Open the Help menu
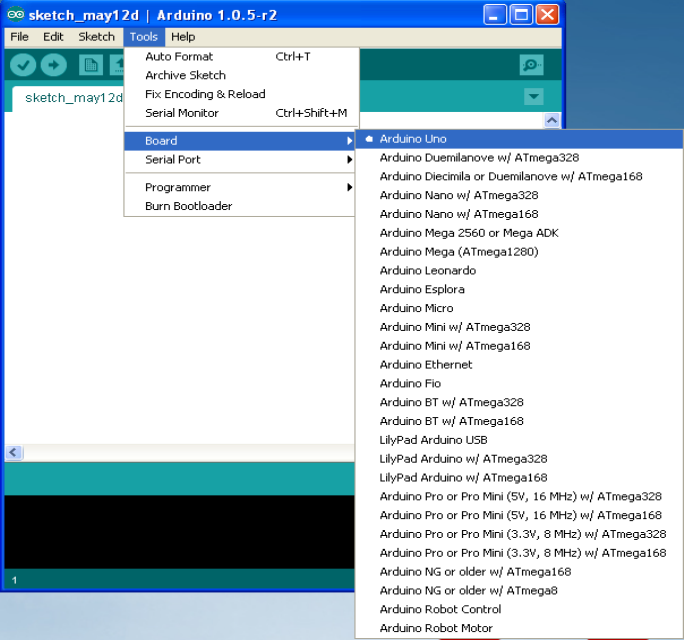The width and height of the screenshot is (684, 640). 183,37
